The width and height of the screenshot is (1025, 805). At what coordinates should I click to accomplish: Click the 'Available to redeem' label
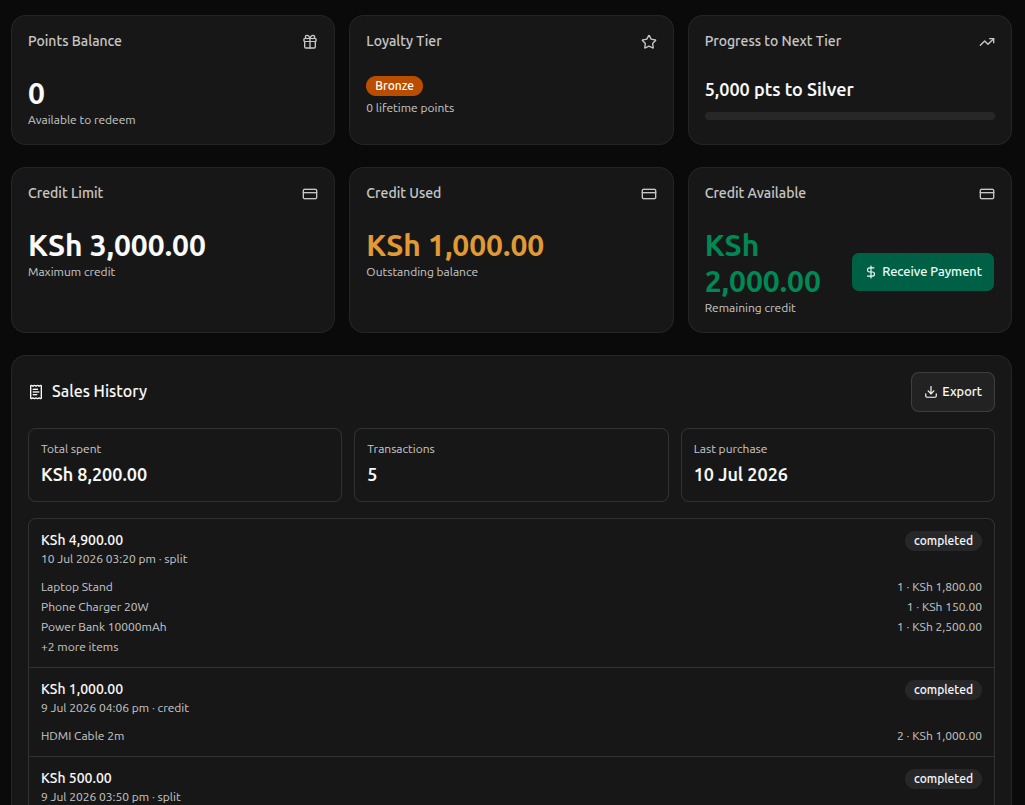pyautogui.click(x=82, y=120)
